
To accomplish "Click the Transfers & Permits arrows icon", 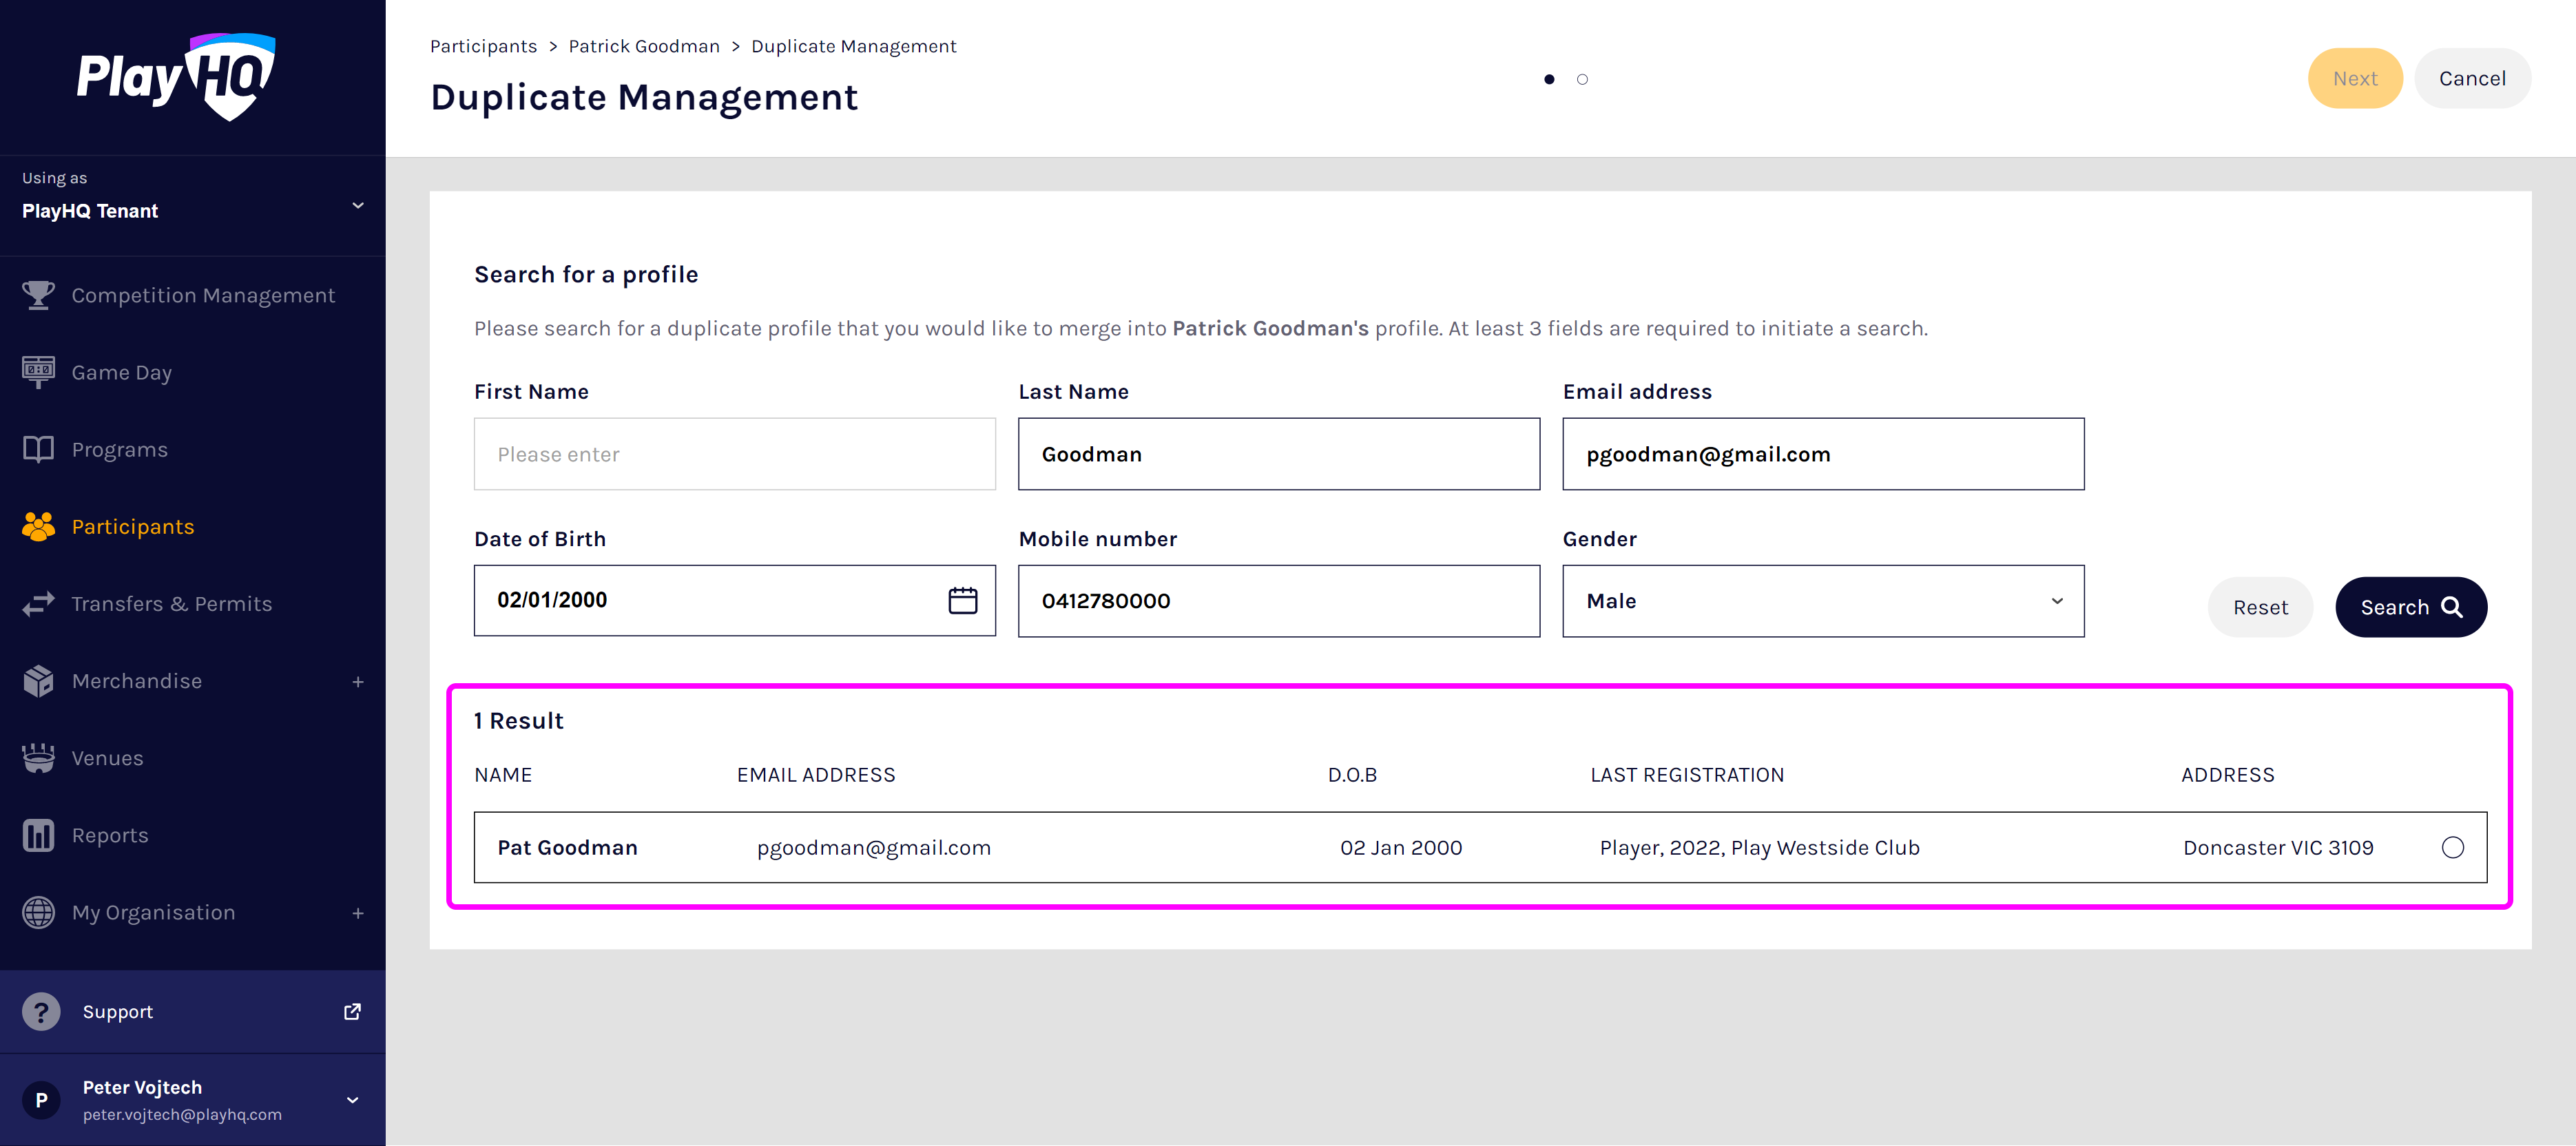I will 38,603.
